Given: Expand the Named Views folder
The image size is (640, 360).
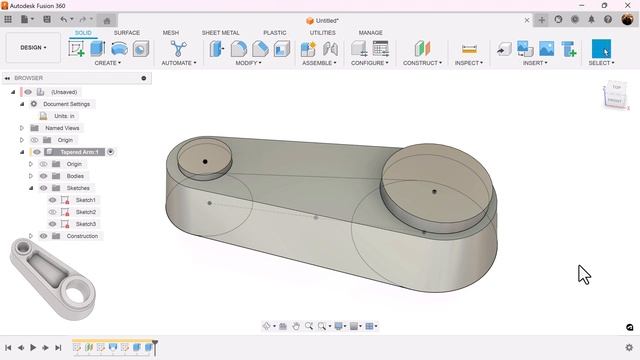Looking at the screenshot, I should [x=22, y=128].
